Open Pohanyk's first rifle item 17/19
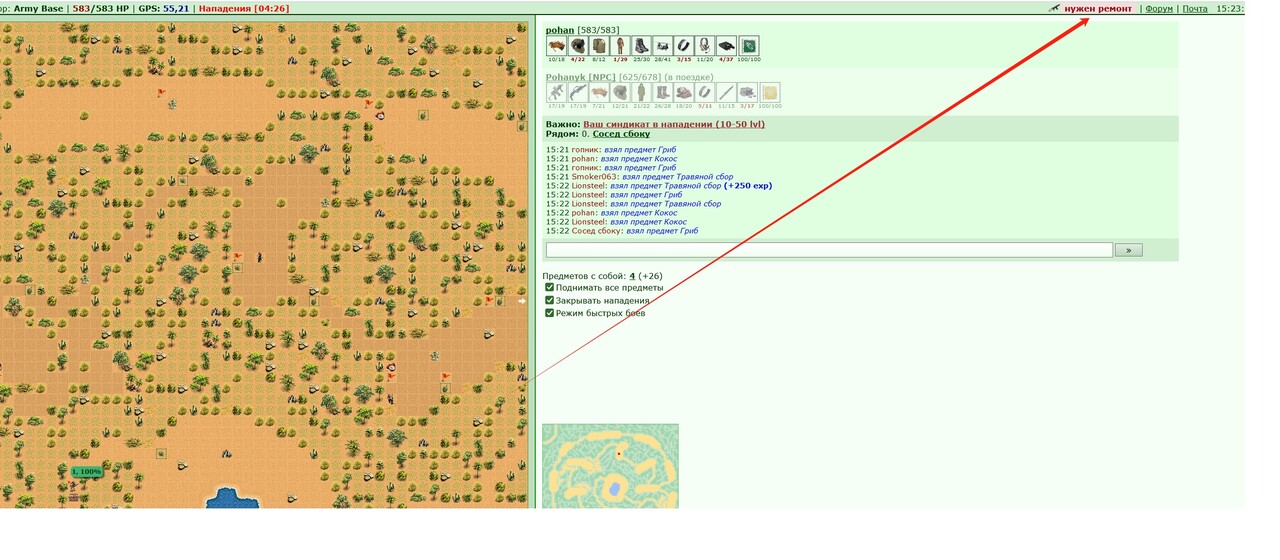Screen dimensions: 1280x560 (x=555, y=92)
